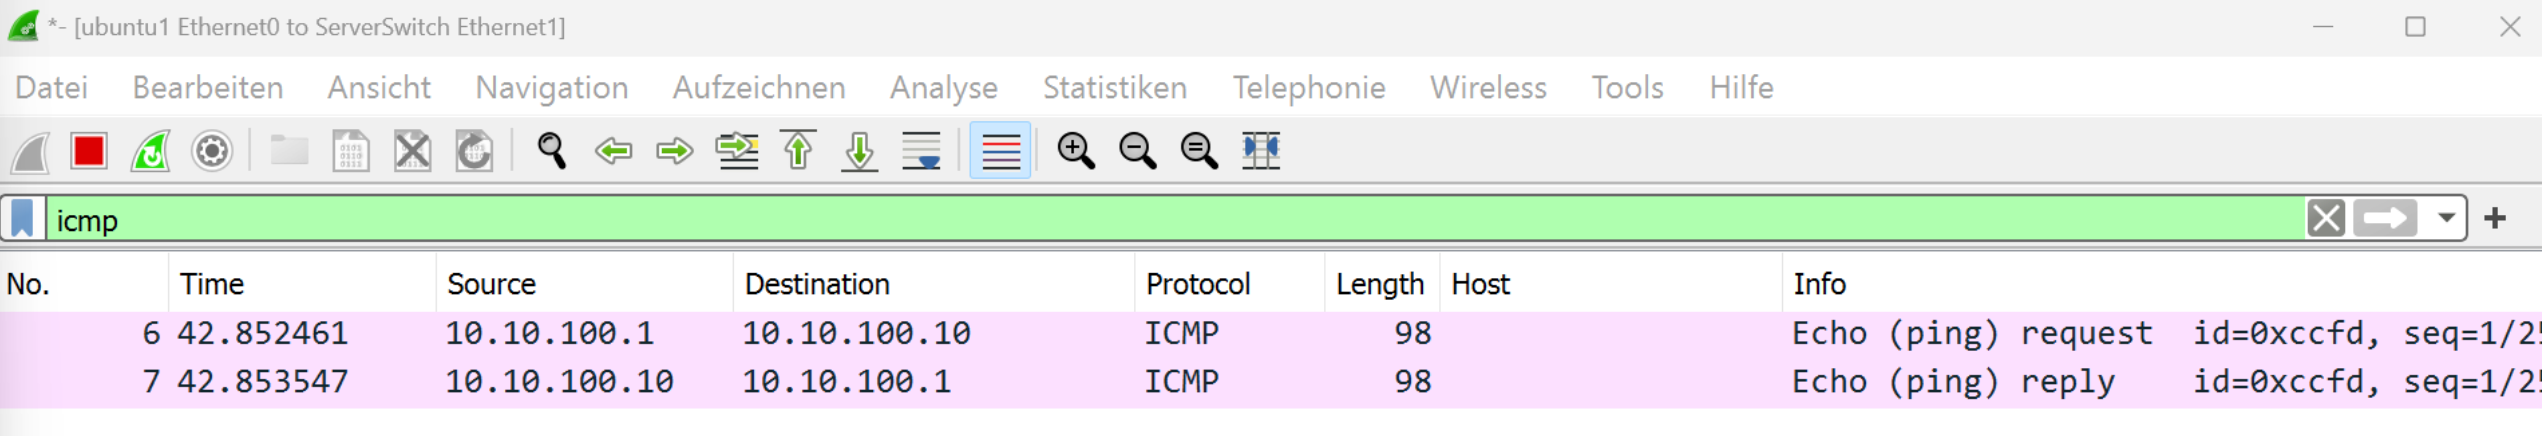
Task: Open the Analyse menu
Action: (943, 88)
